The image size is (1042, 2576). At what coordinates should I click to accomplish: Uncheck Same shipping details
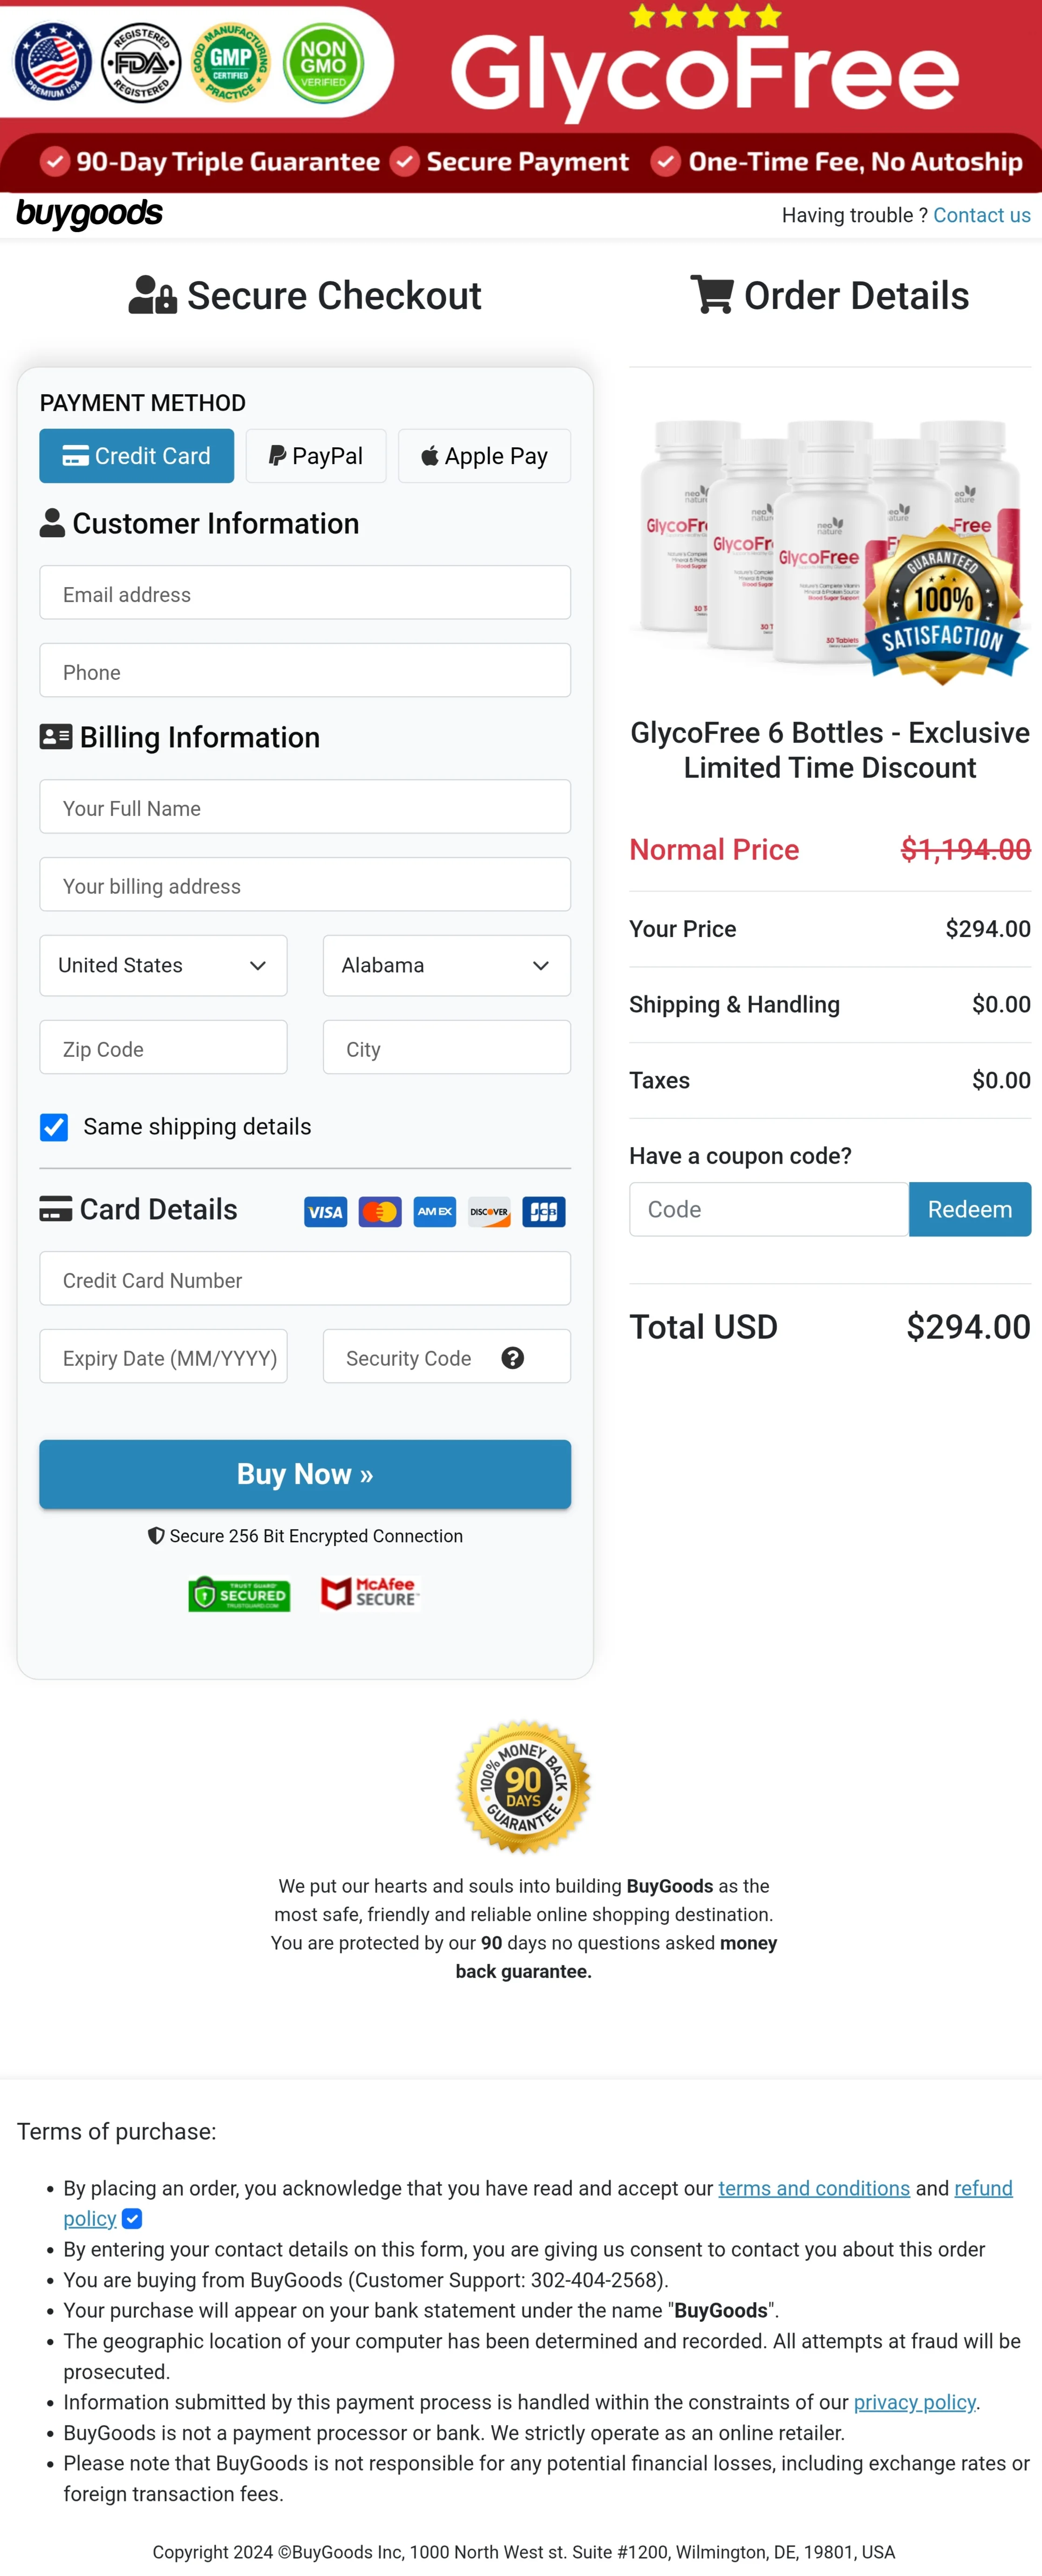point(54,1127)
